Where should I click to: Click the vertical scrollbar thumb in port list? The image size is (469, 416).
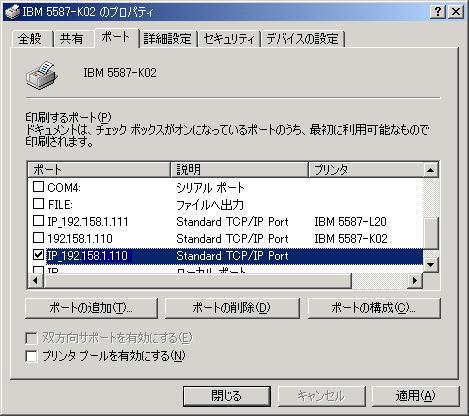point(430,232)
